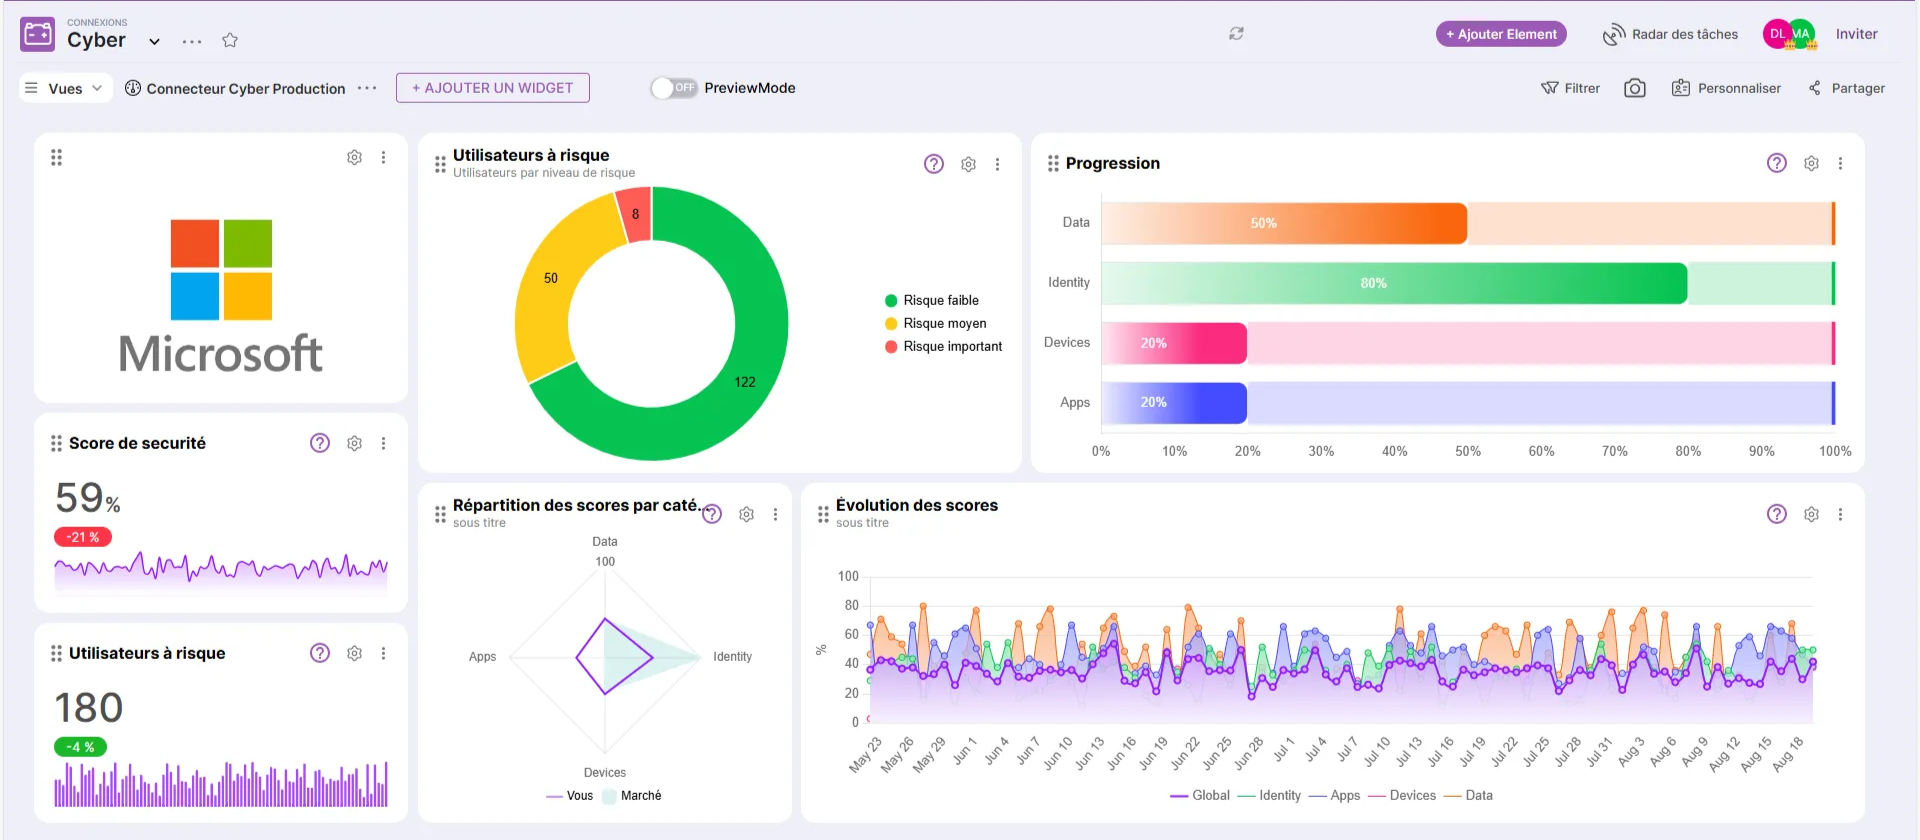Click the AJOUTER UN WIDGET button

492,88
